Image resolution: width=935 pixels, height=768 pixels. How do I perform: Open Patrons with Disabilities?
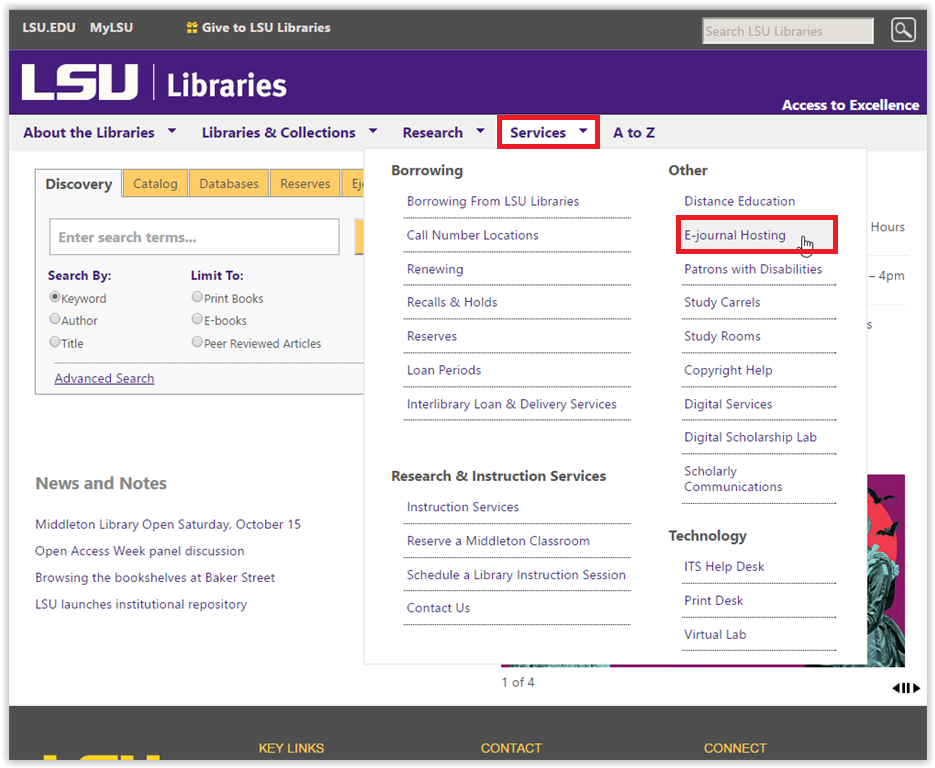753,269
